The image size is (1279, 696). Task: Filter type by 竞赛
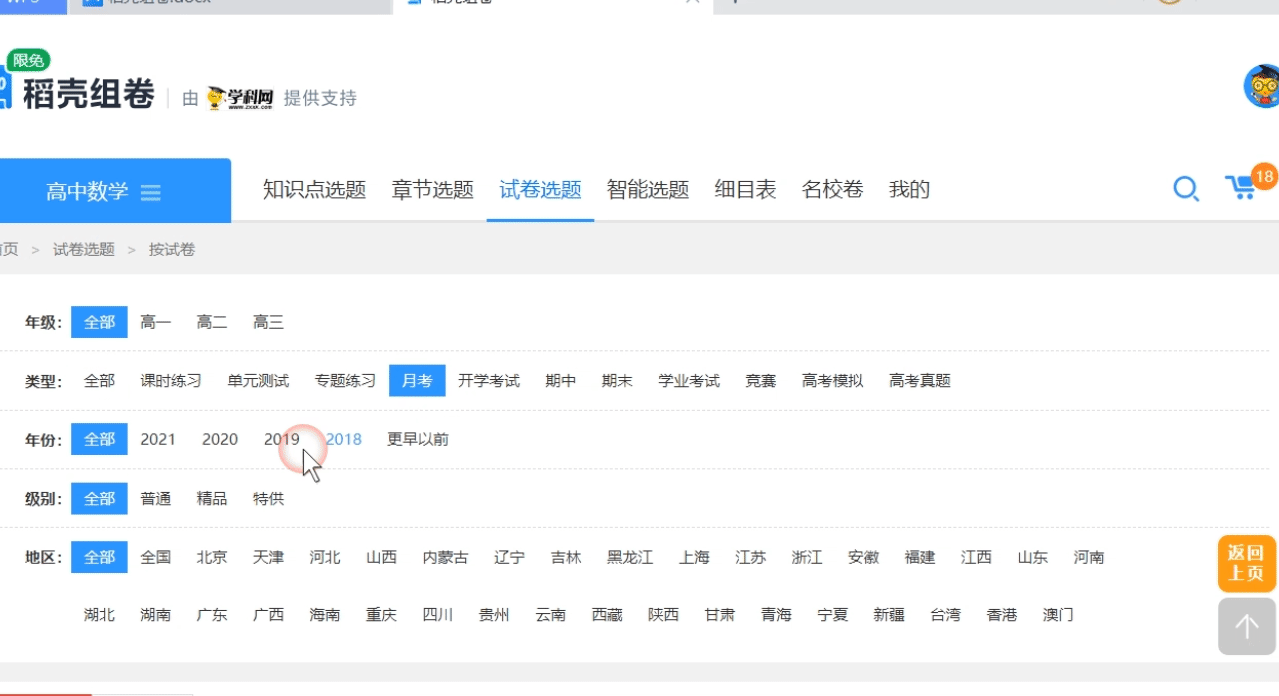coord(761,380)
